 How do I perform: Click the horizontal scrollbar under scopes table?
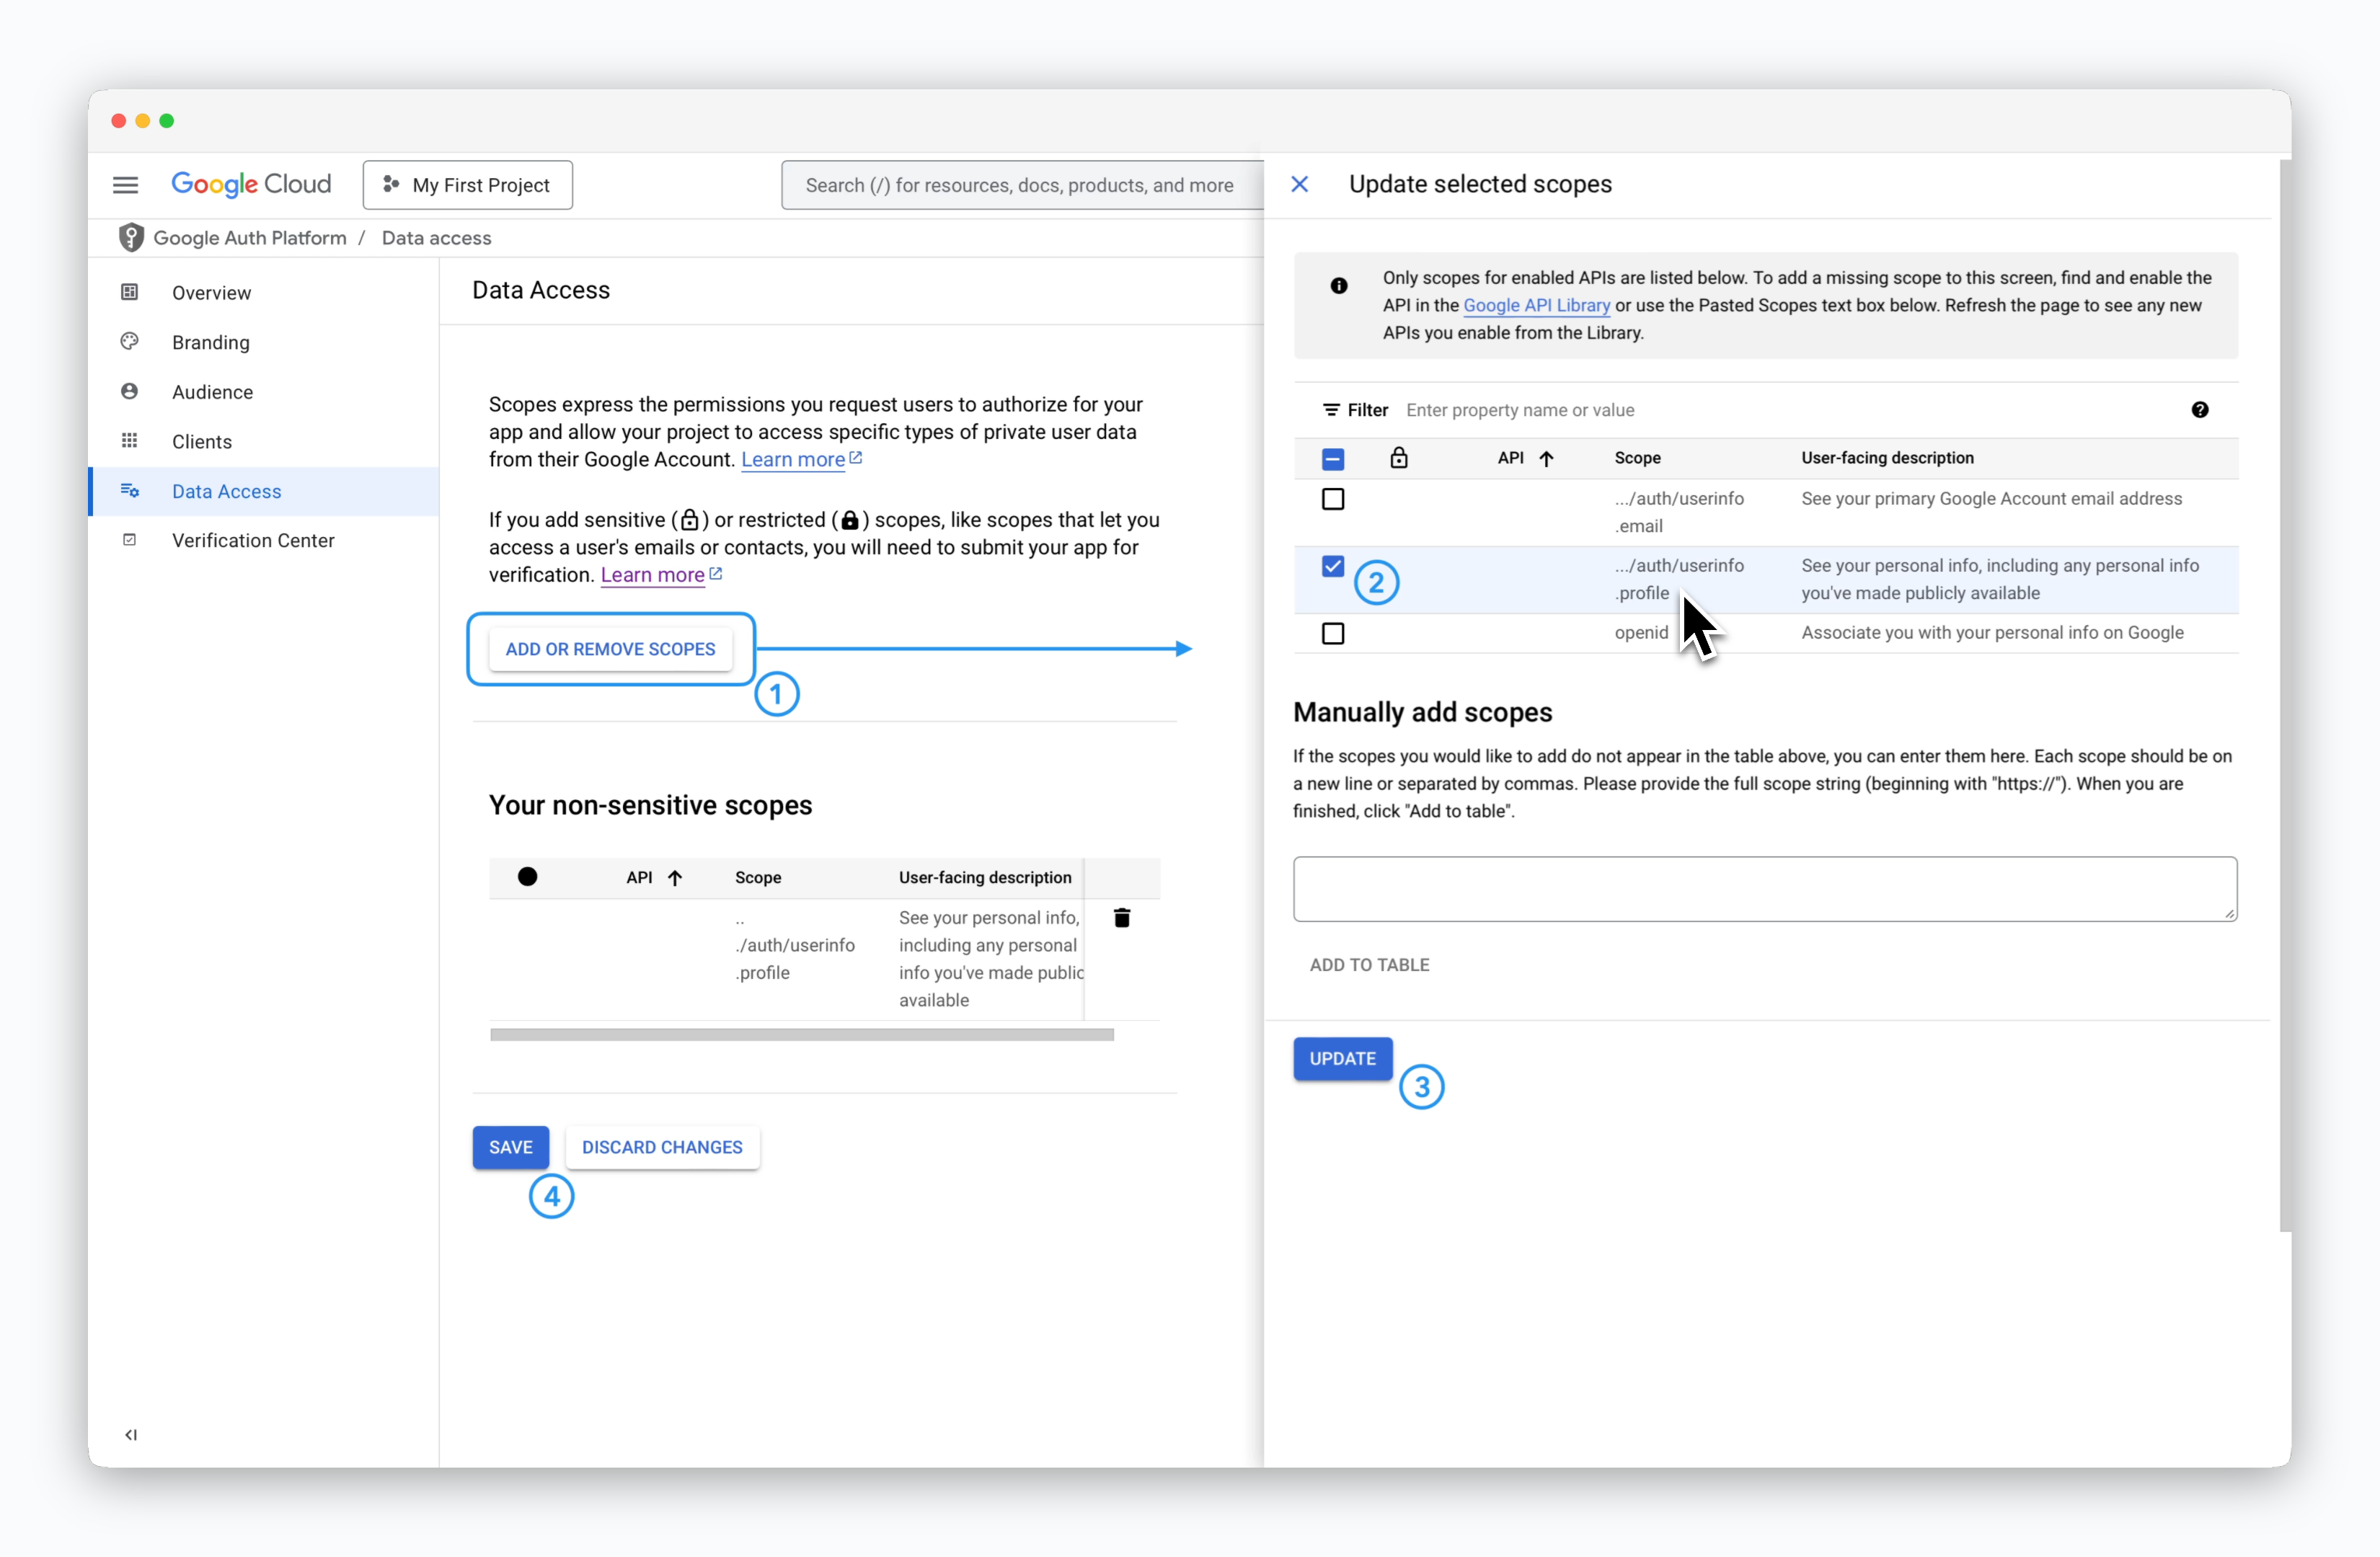(802, 1034)
